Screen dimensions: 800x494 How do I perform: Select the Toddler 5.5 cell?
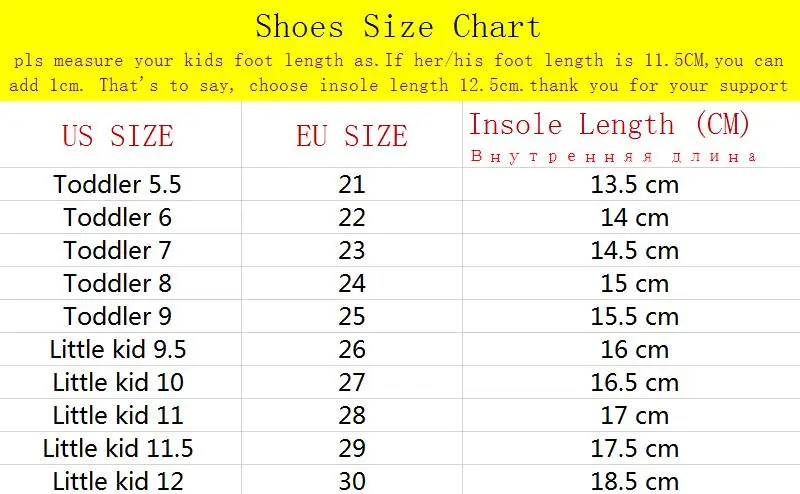117,184
